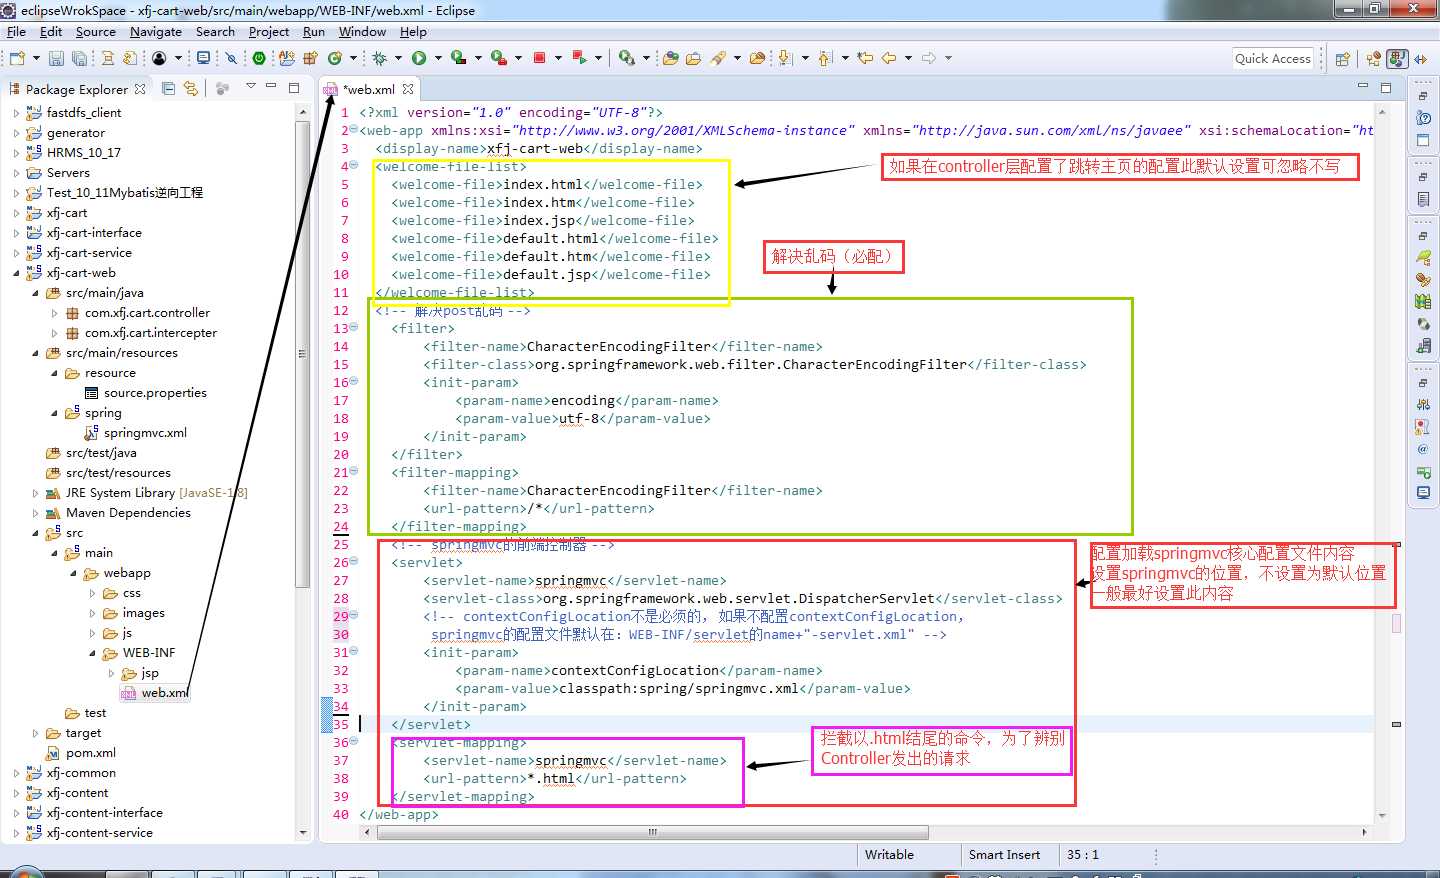Open the File menu
This screenshot has width=1440, height=878.
coord(16,31)
